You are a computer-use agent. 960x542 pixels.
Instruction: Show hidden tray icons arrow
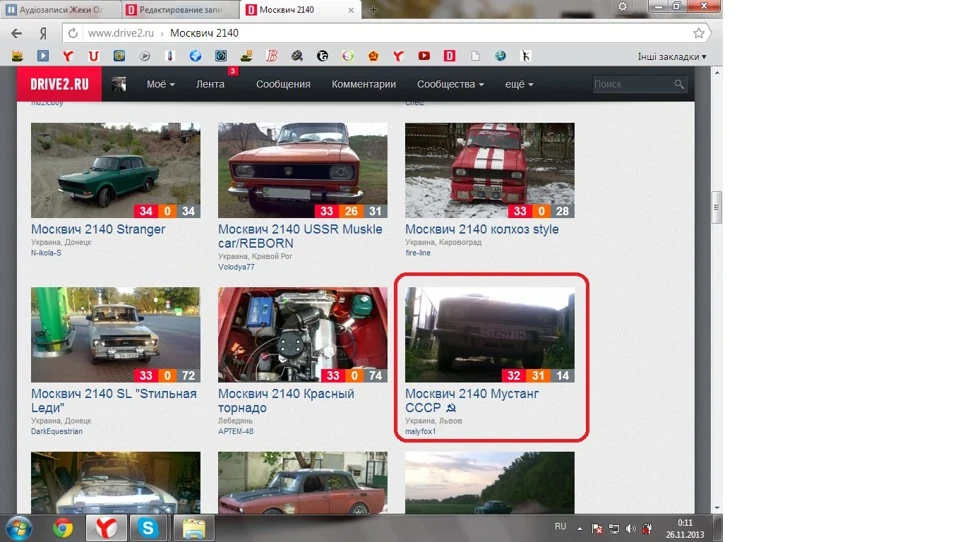pyautogui.click(x=579, y=528)
